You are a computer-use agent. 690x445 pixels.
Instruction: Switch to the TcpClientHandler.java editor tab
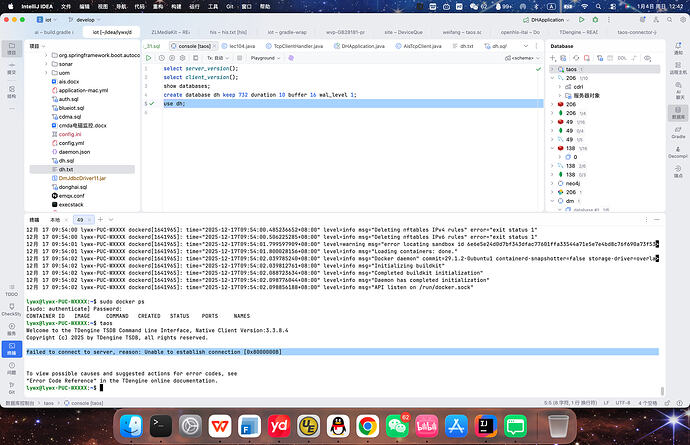(298, 45)
